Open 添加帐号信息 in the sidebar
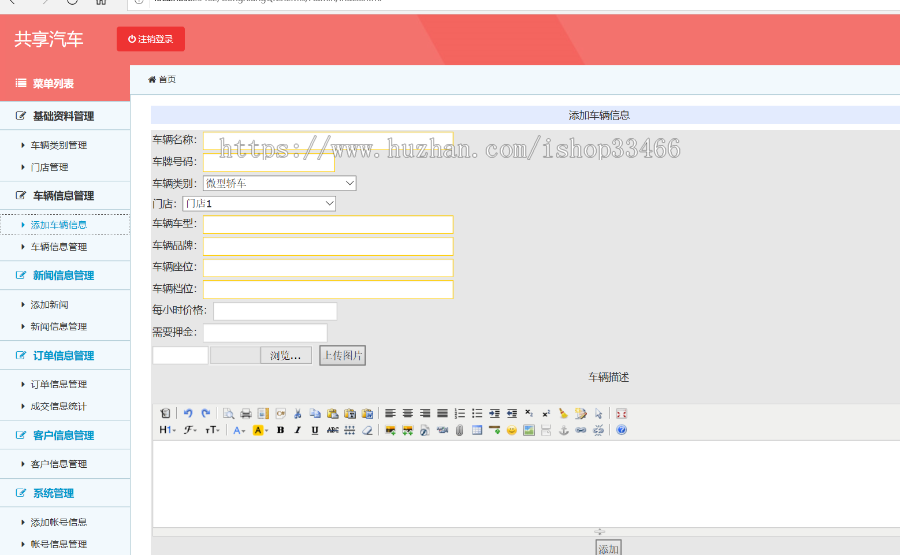 [x=59, y=522]
